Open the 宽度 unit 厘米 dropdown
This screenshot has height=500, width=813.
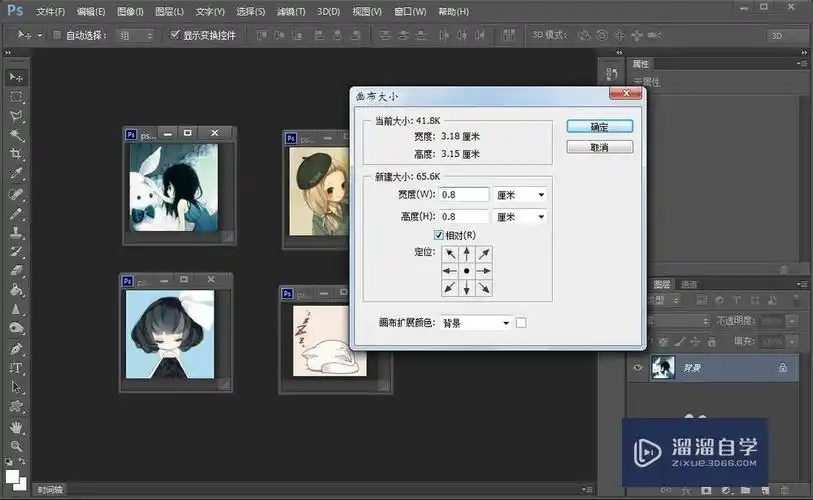(x=520, y=195)
